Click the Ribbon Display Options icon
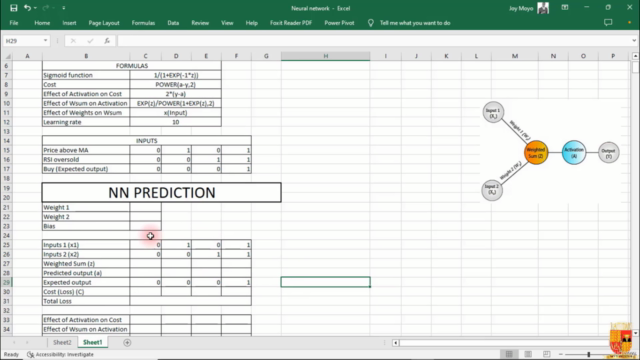640x360 pixels. 565,8
